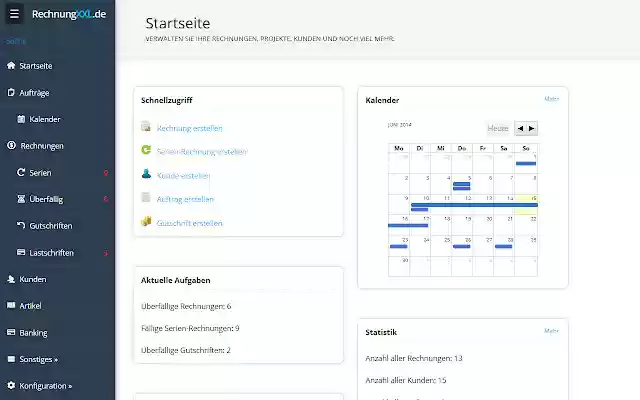Expand the Sonstiges » submenu

pos(39,360)
